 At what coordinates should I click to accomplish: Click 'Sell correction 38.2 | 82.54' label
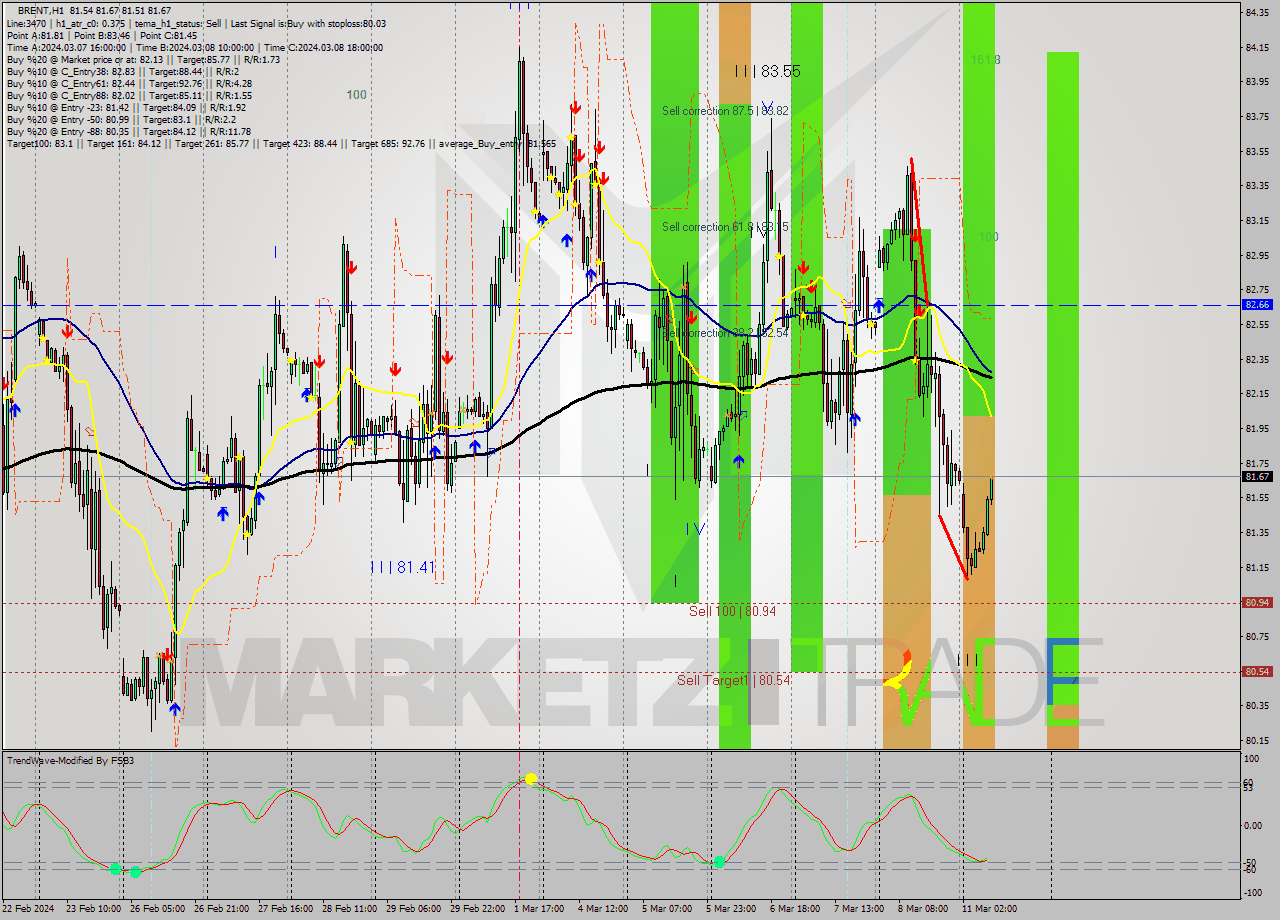point(725,332)
